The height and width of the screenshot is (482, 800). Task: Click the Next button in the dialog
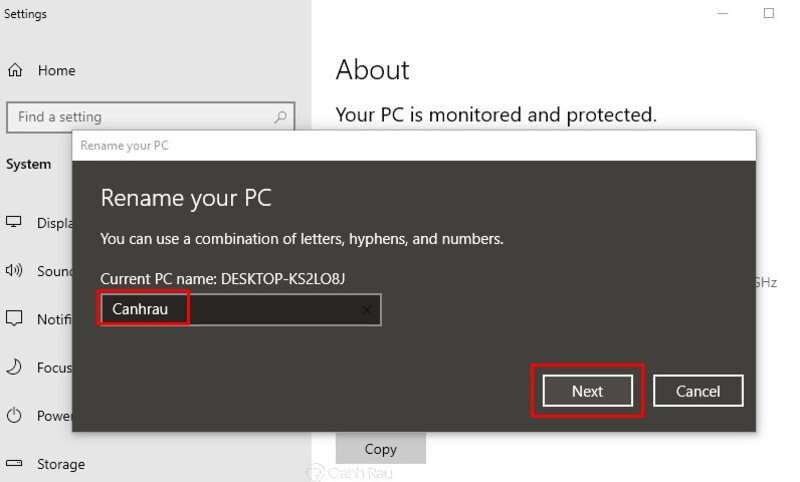[587, 391]
